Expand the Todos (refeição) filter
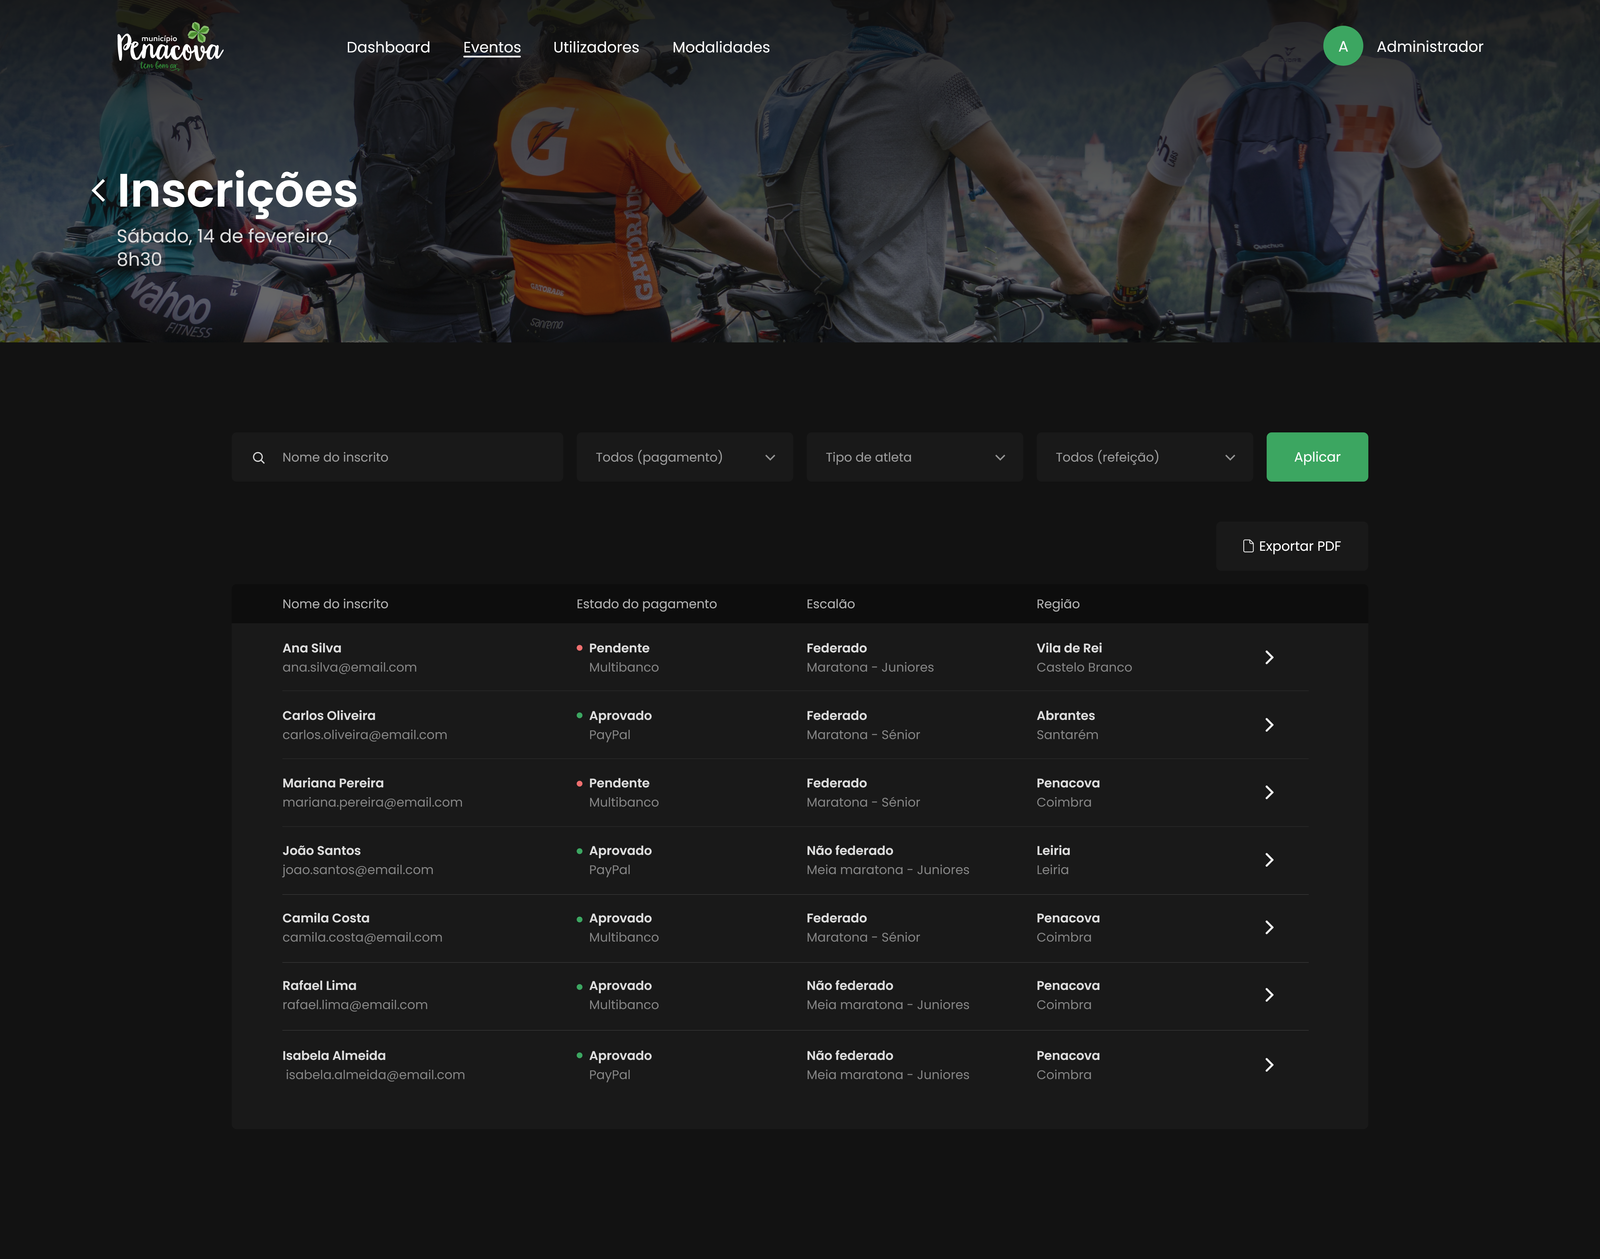The width and height of the screenshot is (1600, 1259). pos(1144,457)
